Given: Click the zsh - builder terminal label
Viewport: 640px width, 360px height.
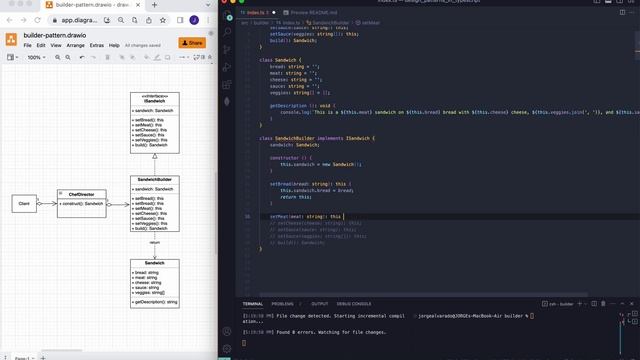Looking at the screenshot, I should click(558, 304).
